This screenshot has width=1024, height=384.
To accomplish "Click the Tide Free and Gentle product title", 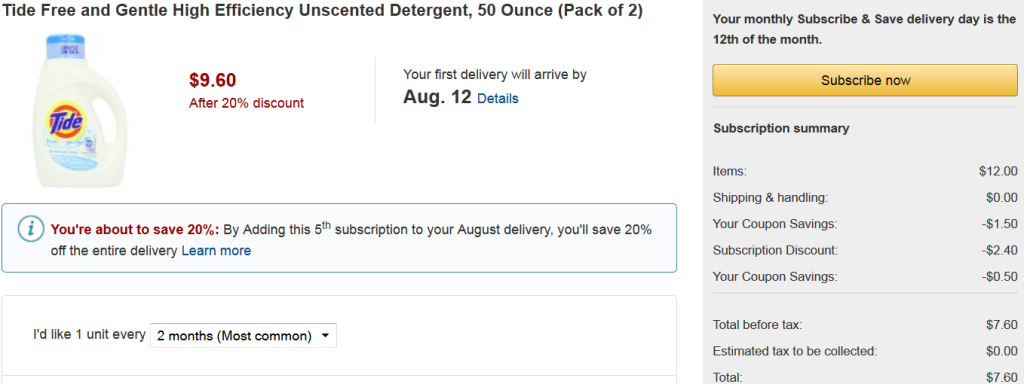I will point(322,12).
